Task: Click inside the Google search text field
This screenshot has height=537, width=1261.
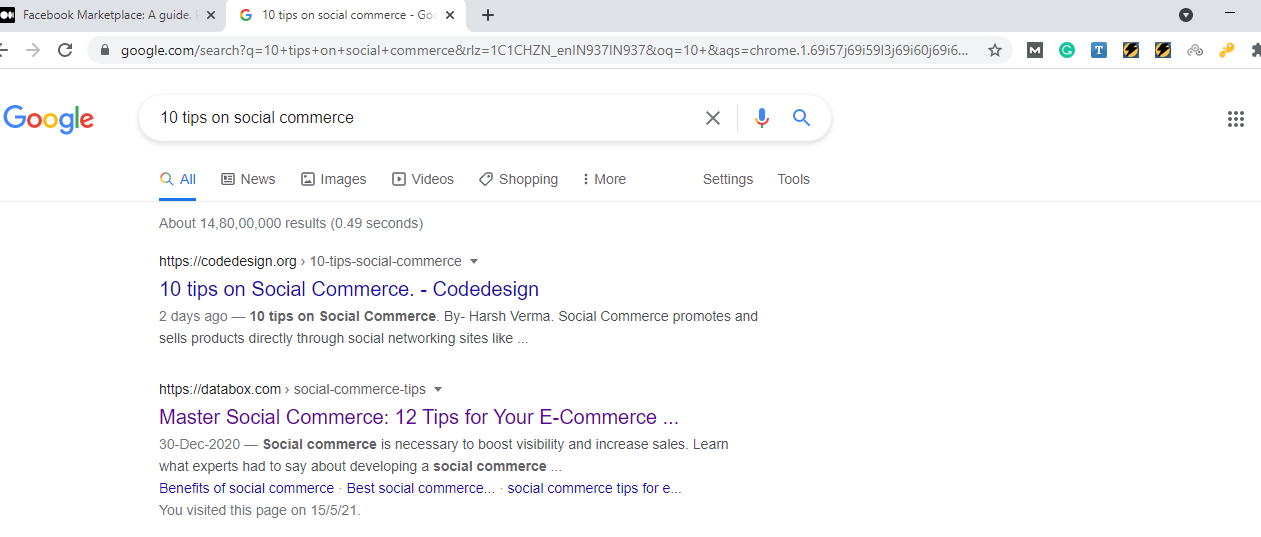Action: [x=420, y=118]
